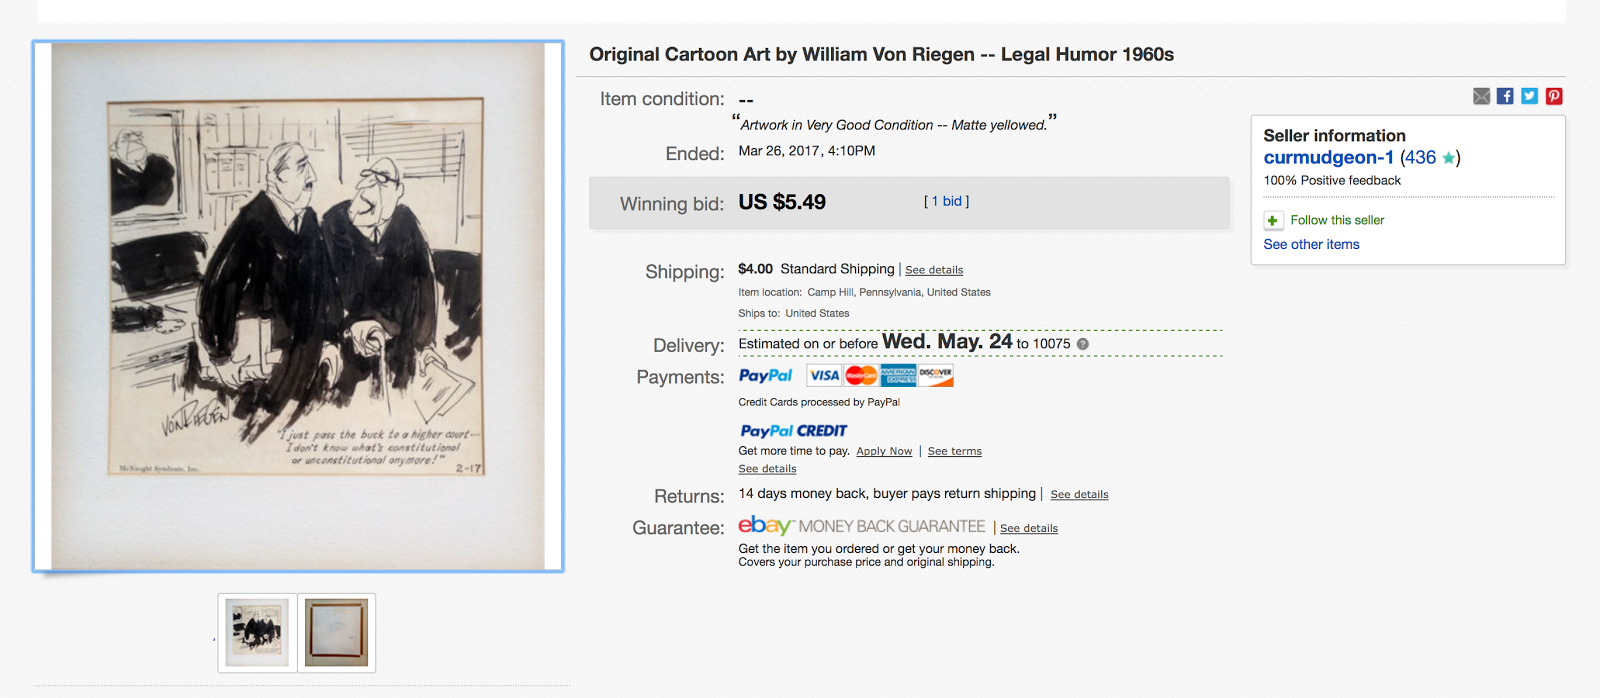Open the 1 bid history link
Screen dimensions: 1600x698
click(x=947, y=201)
